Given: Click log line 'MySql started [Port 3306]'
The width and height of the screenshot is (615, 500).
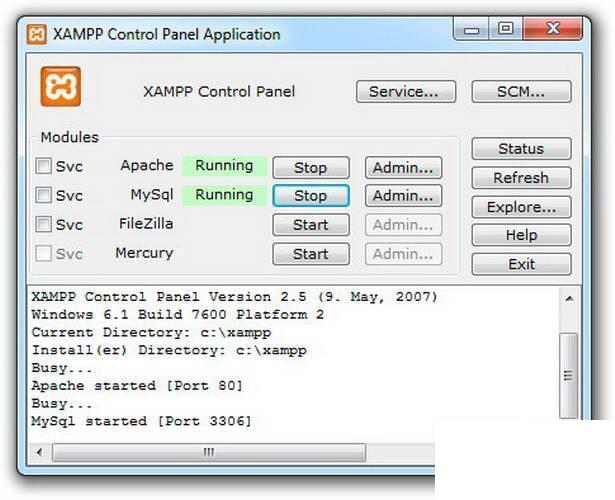Looking at the screenshot, I should coord(141,421).
